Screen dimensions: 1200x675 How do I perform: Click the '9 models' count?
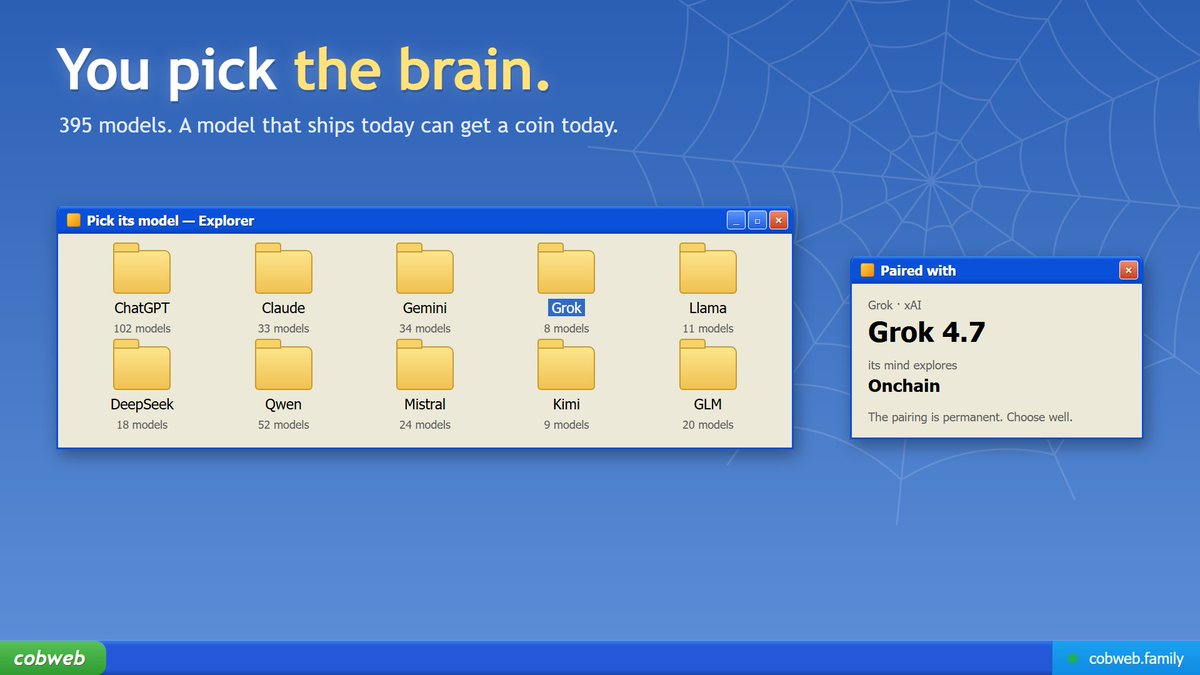tap(566, 424)
